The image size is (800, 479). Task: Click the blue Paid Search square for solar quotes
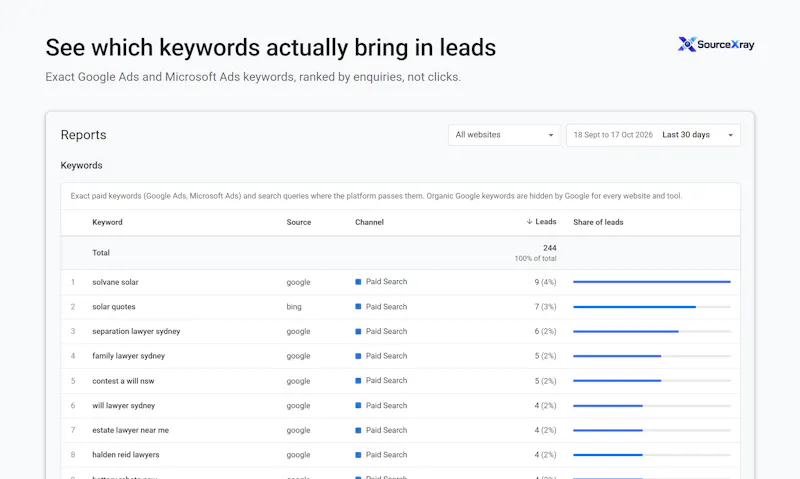pos(358,307)
